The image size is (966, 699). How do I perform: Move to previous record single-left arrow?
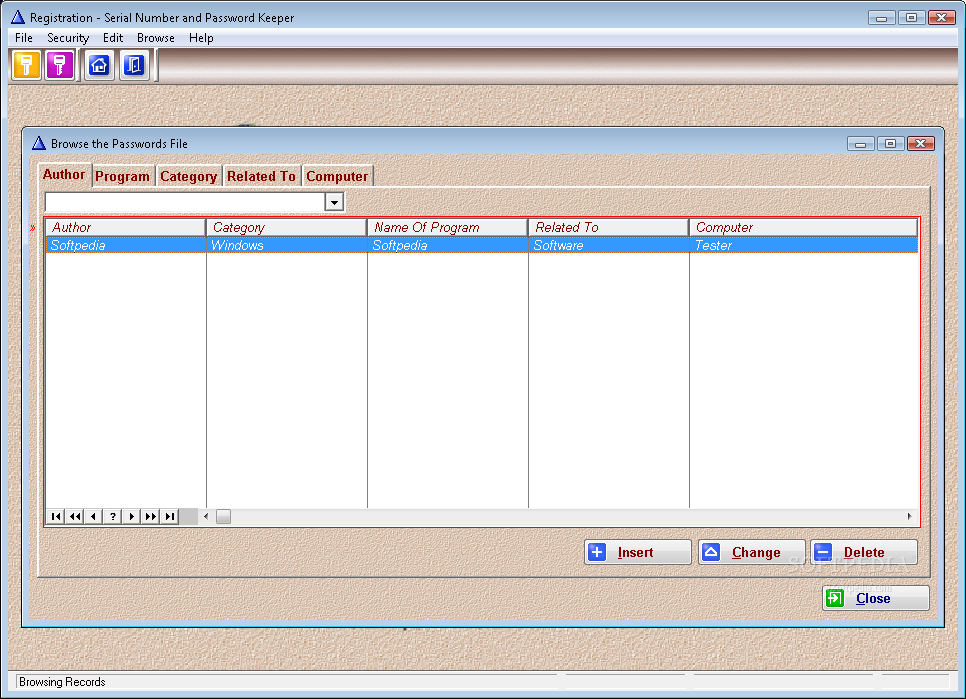(x=94, y=517)
